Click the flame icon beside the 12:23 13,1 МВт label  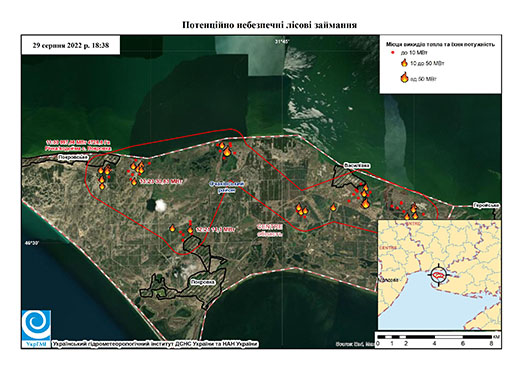(190, 230)
